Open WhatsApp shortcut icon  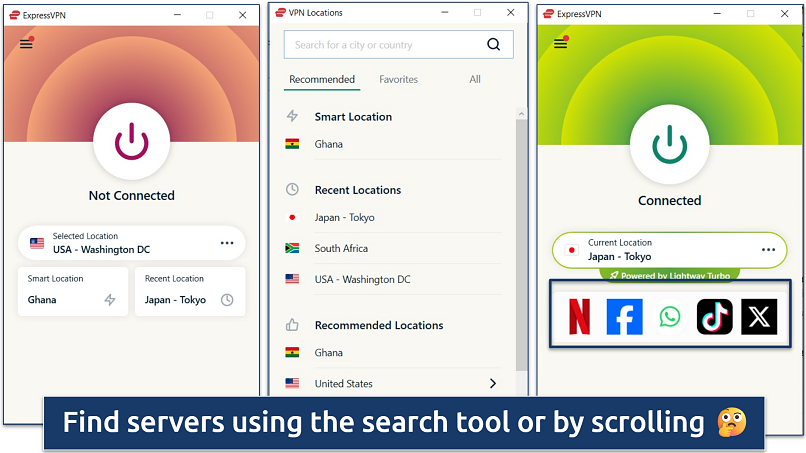point(669,317)
